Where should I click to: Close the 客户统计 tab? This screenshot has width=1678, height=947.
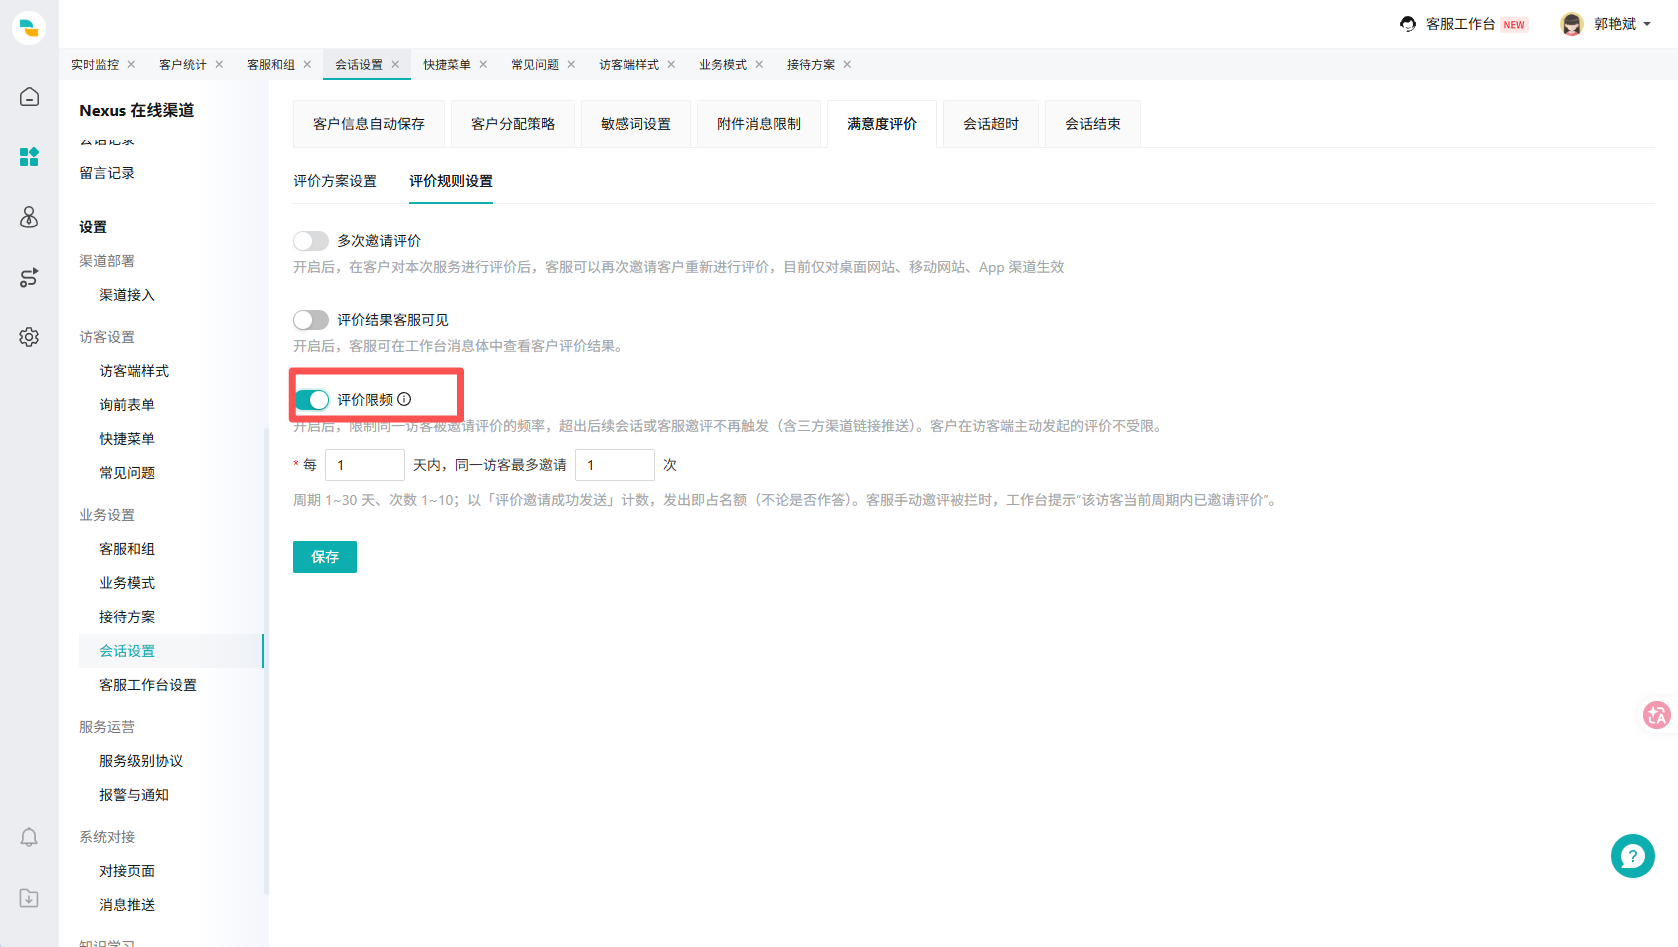pyautogui.click(x=219, y=64)
